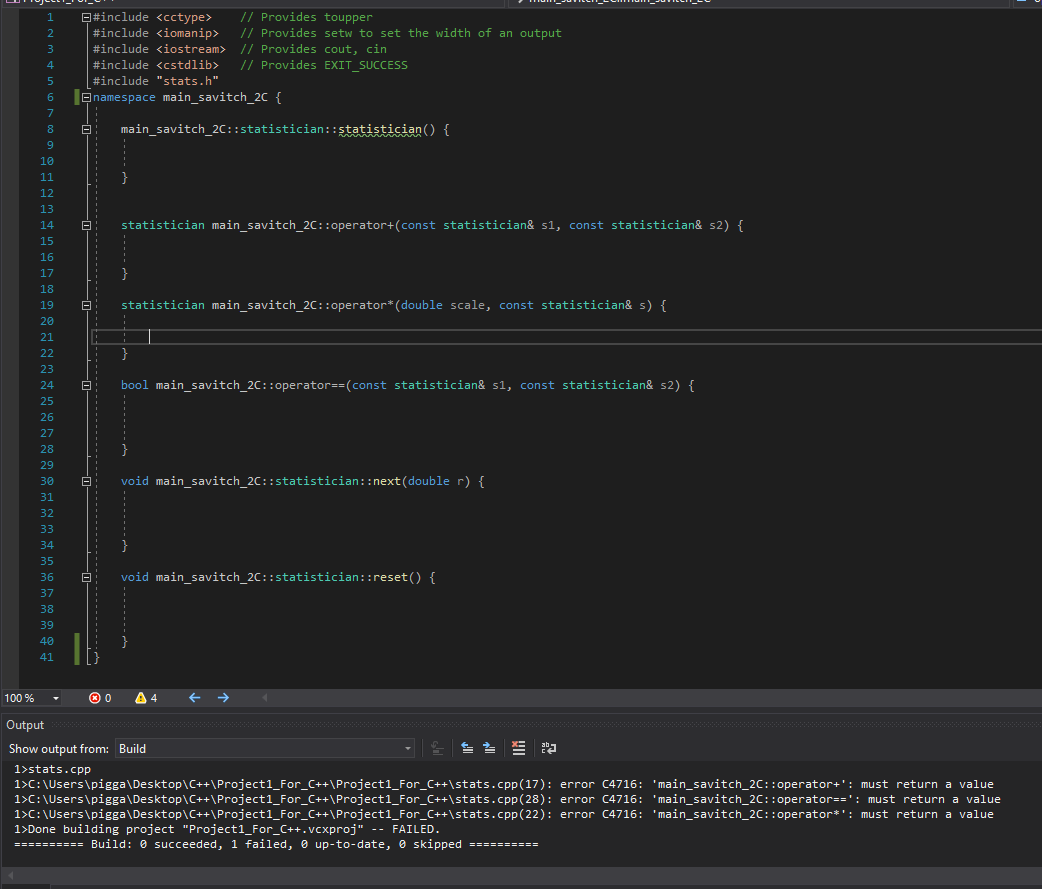Click the red error count indicator
This screenshot has width=1042, height=889.
[x=100, y=698]
